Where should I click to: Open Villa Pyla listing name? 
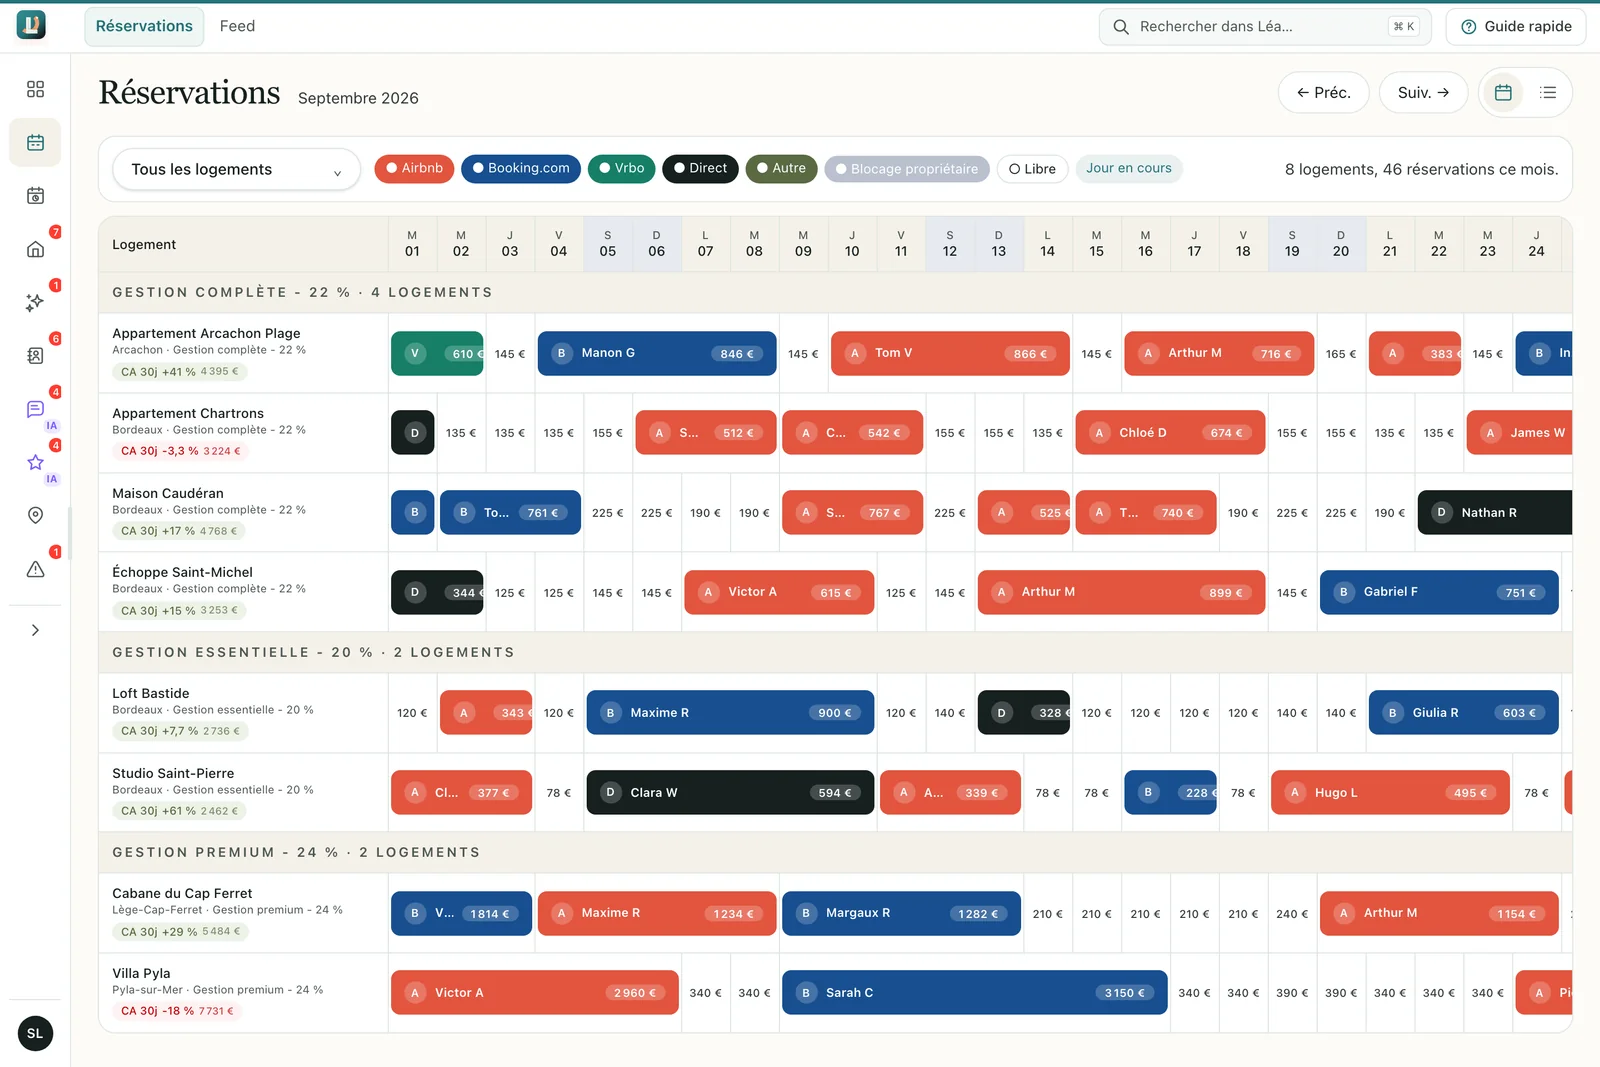click(x=141, y=973)
